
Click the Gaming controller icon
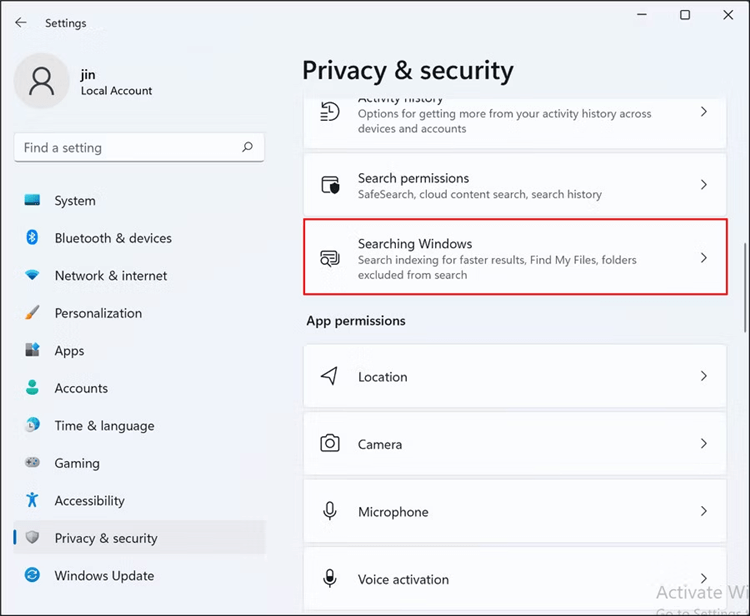click(32, 462)
